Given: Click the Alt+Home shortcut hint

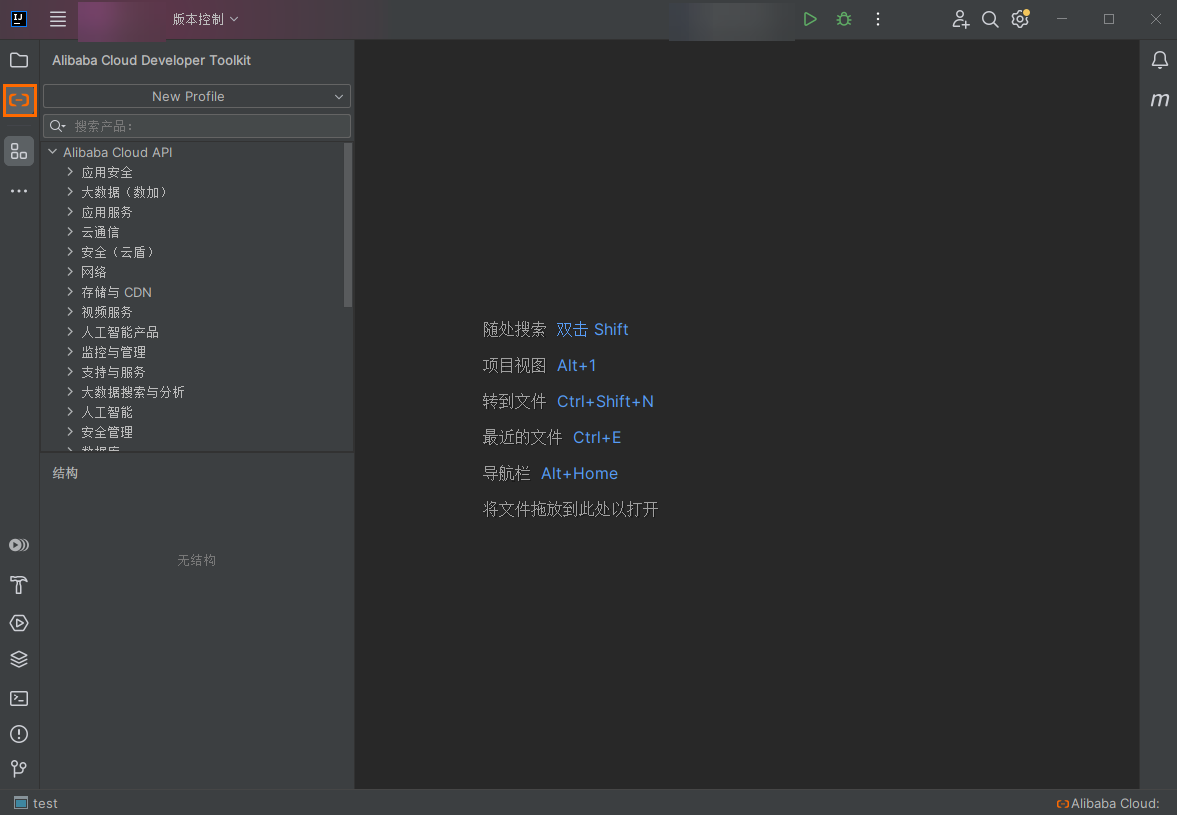Looking at the screenshot, I should [579, 474].
